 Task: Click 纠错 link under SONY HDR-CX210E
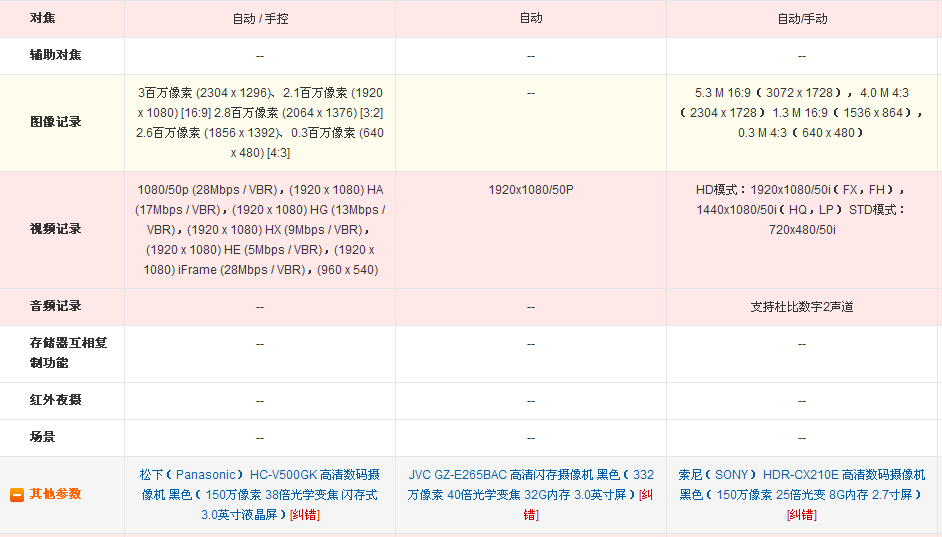(801, 515)
